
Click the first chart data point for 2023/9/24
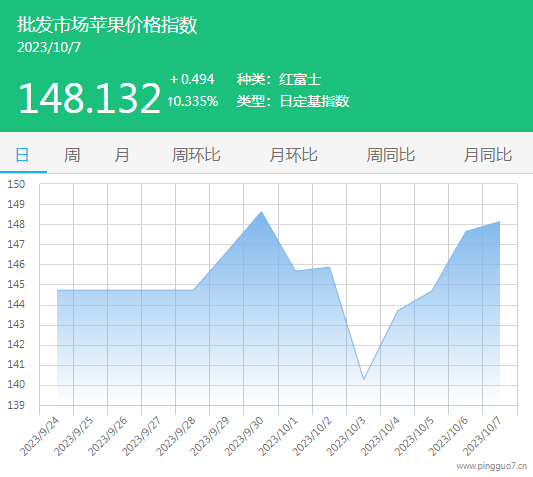57,290
